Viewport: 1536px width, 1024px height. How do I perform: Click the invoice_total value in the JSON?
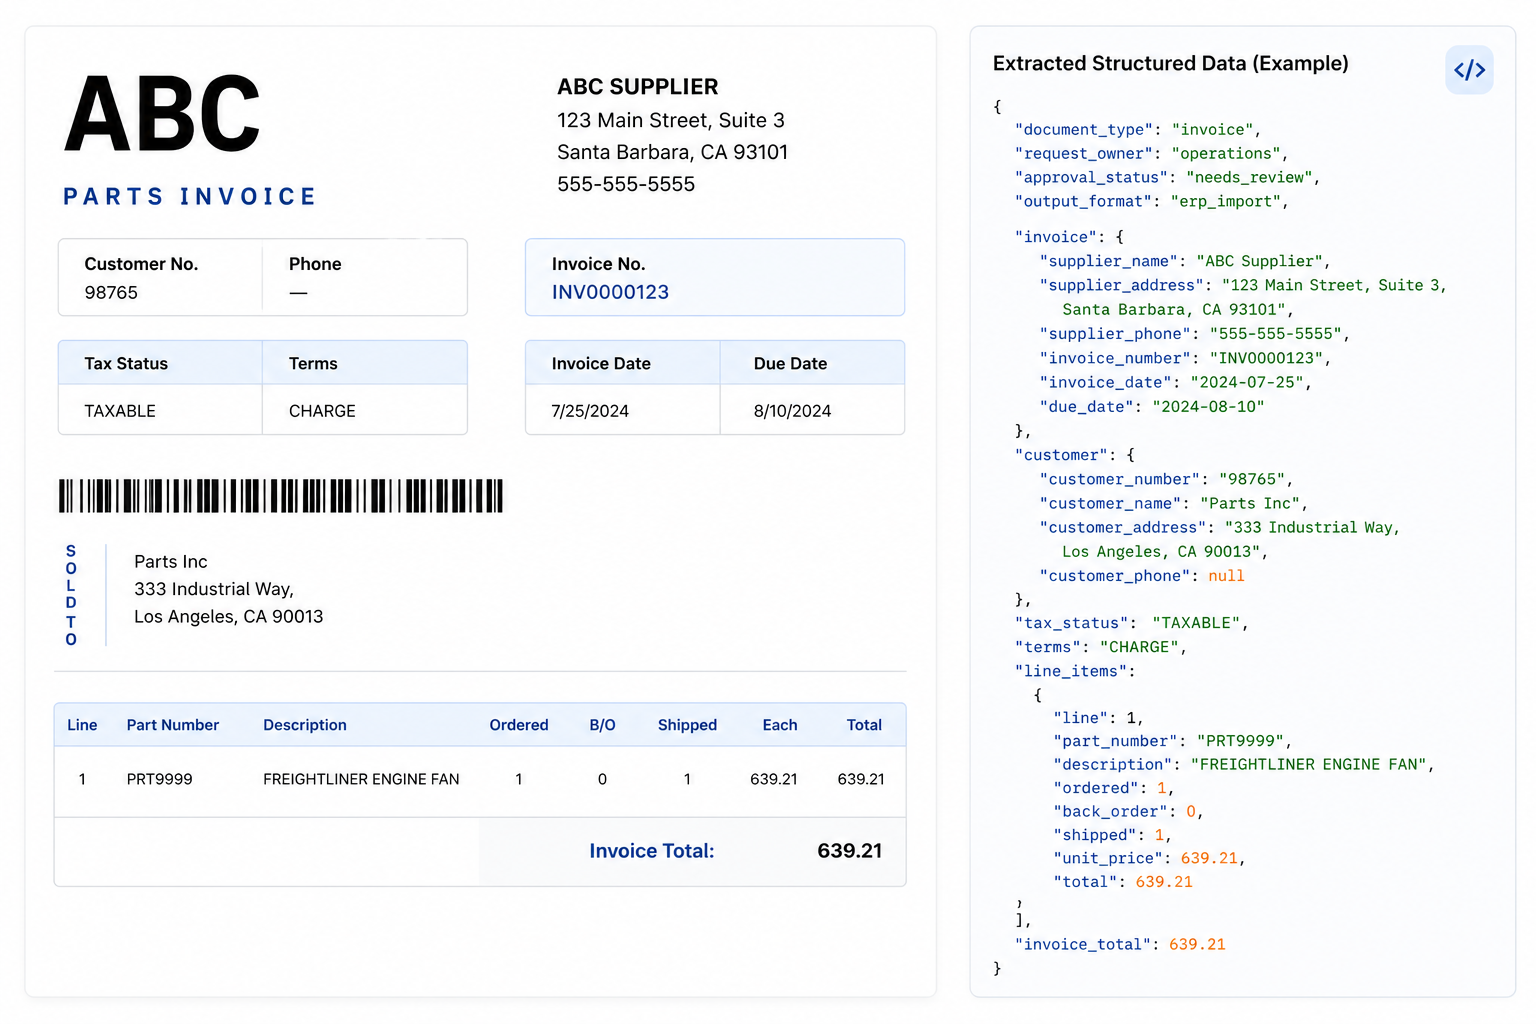(x=1197, y=943)
